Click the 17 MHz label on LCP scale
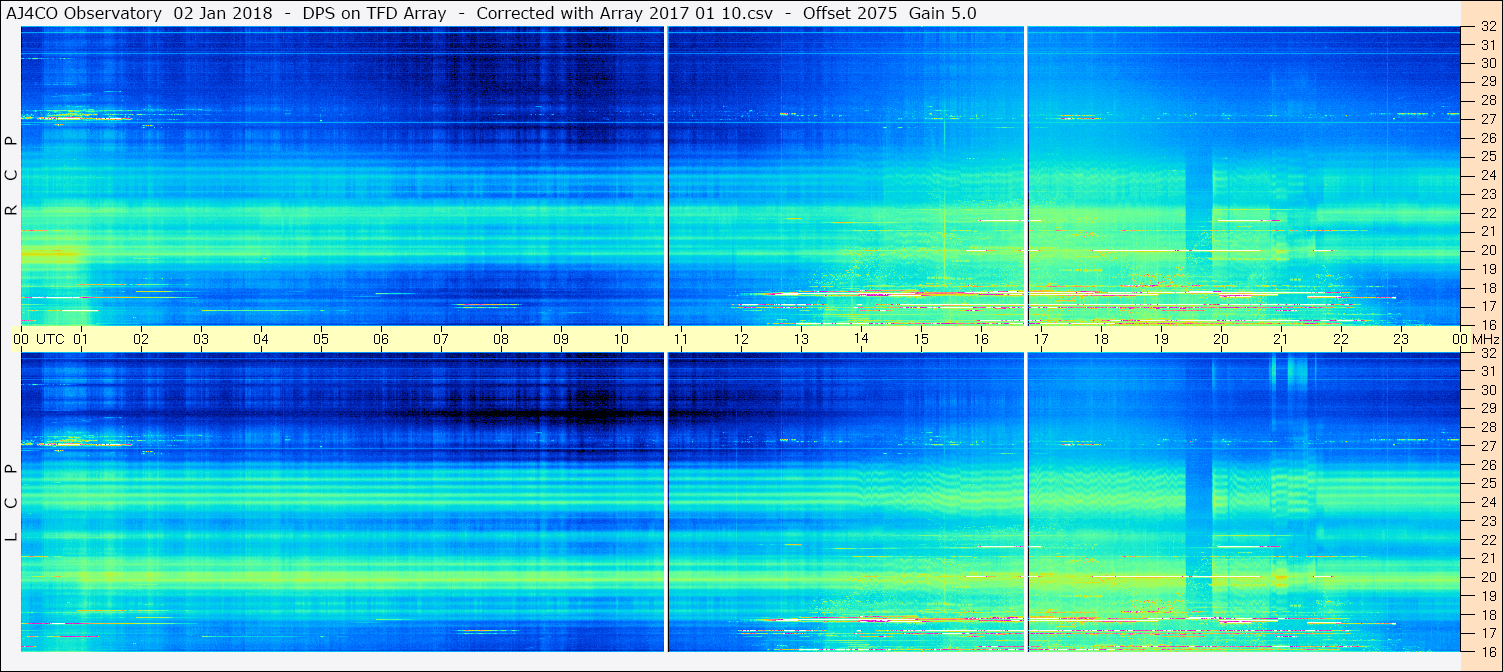The height and width of the screenshot is (672, 1503). click(x=1488, y=633)
